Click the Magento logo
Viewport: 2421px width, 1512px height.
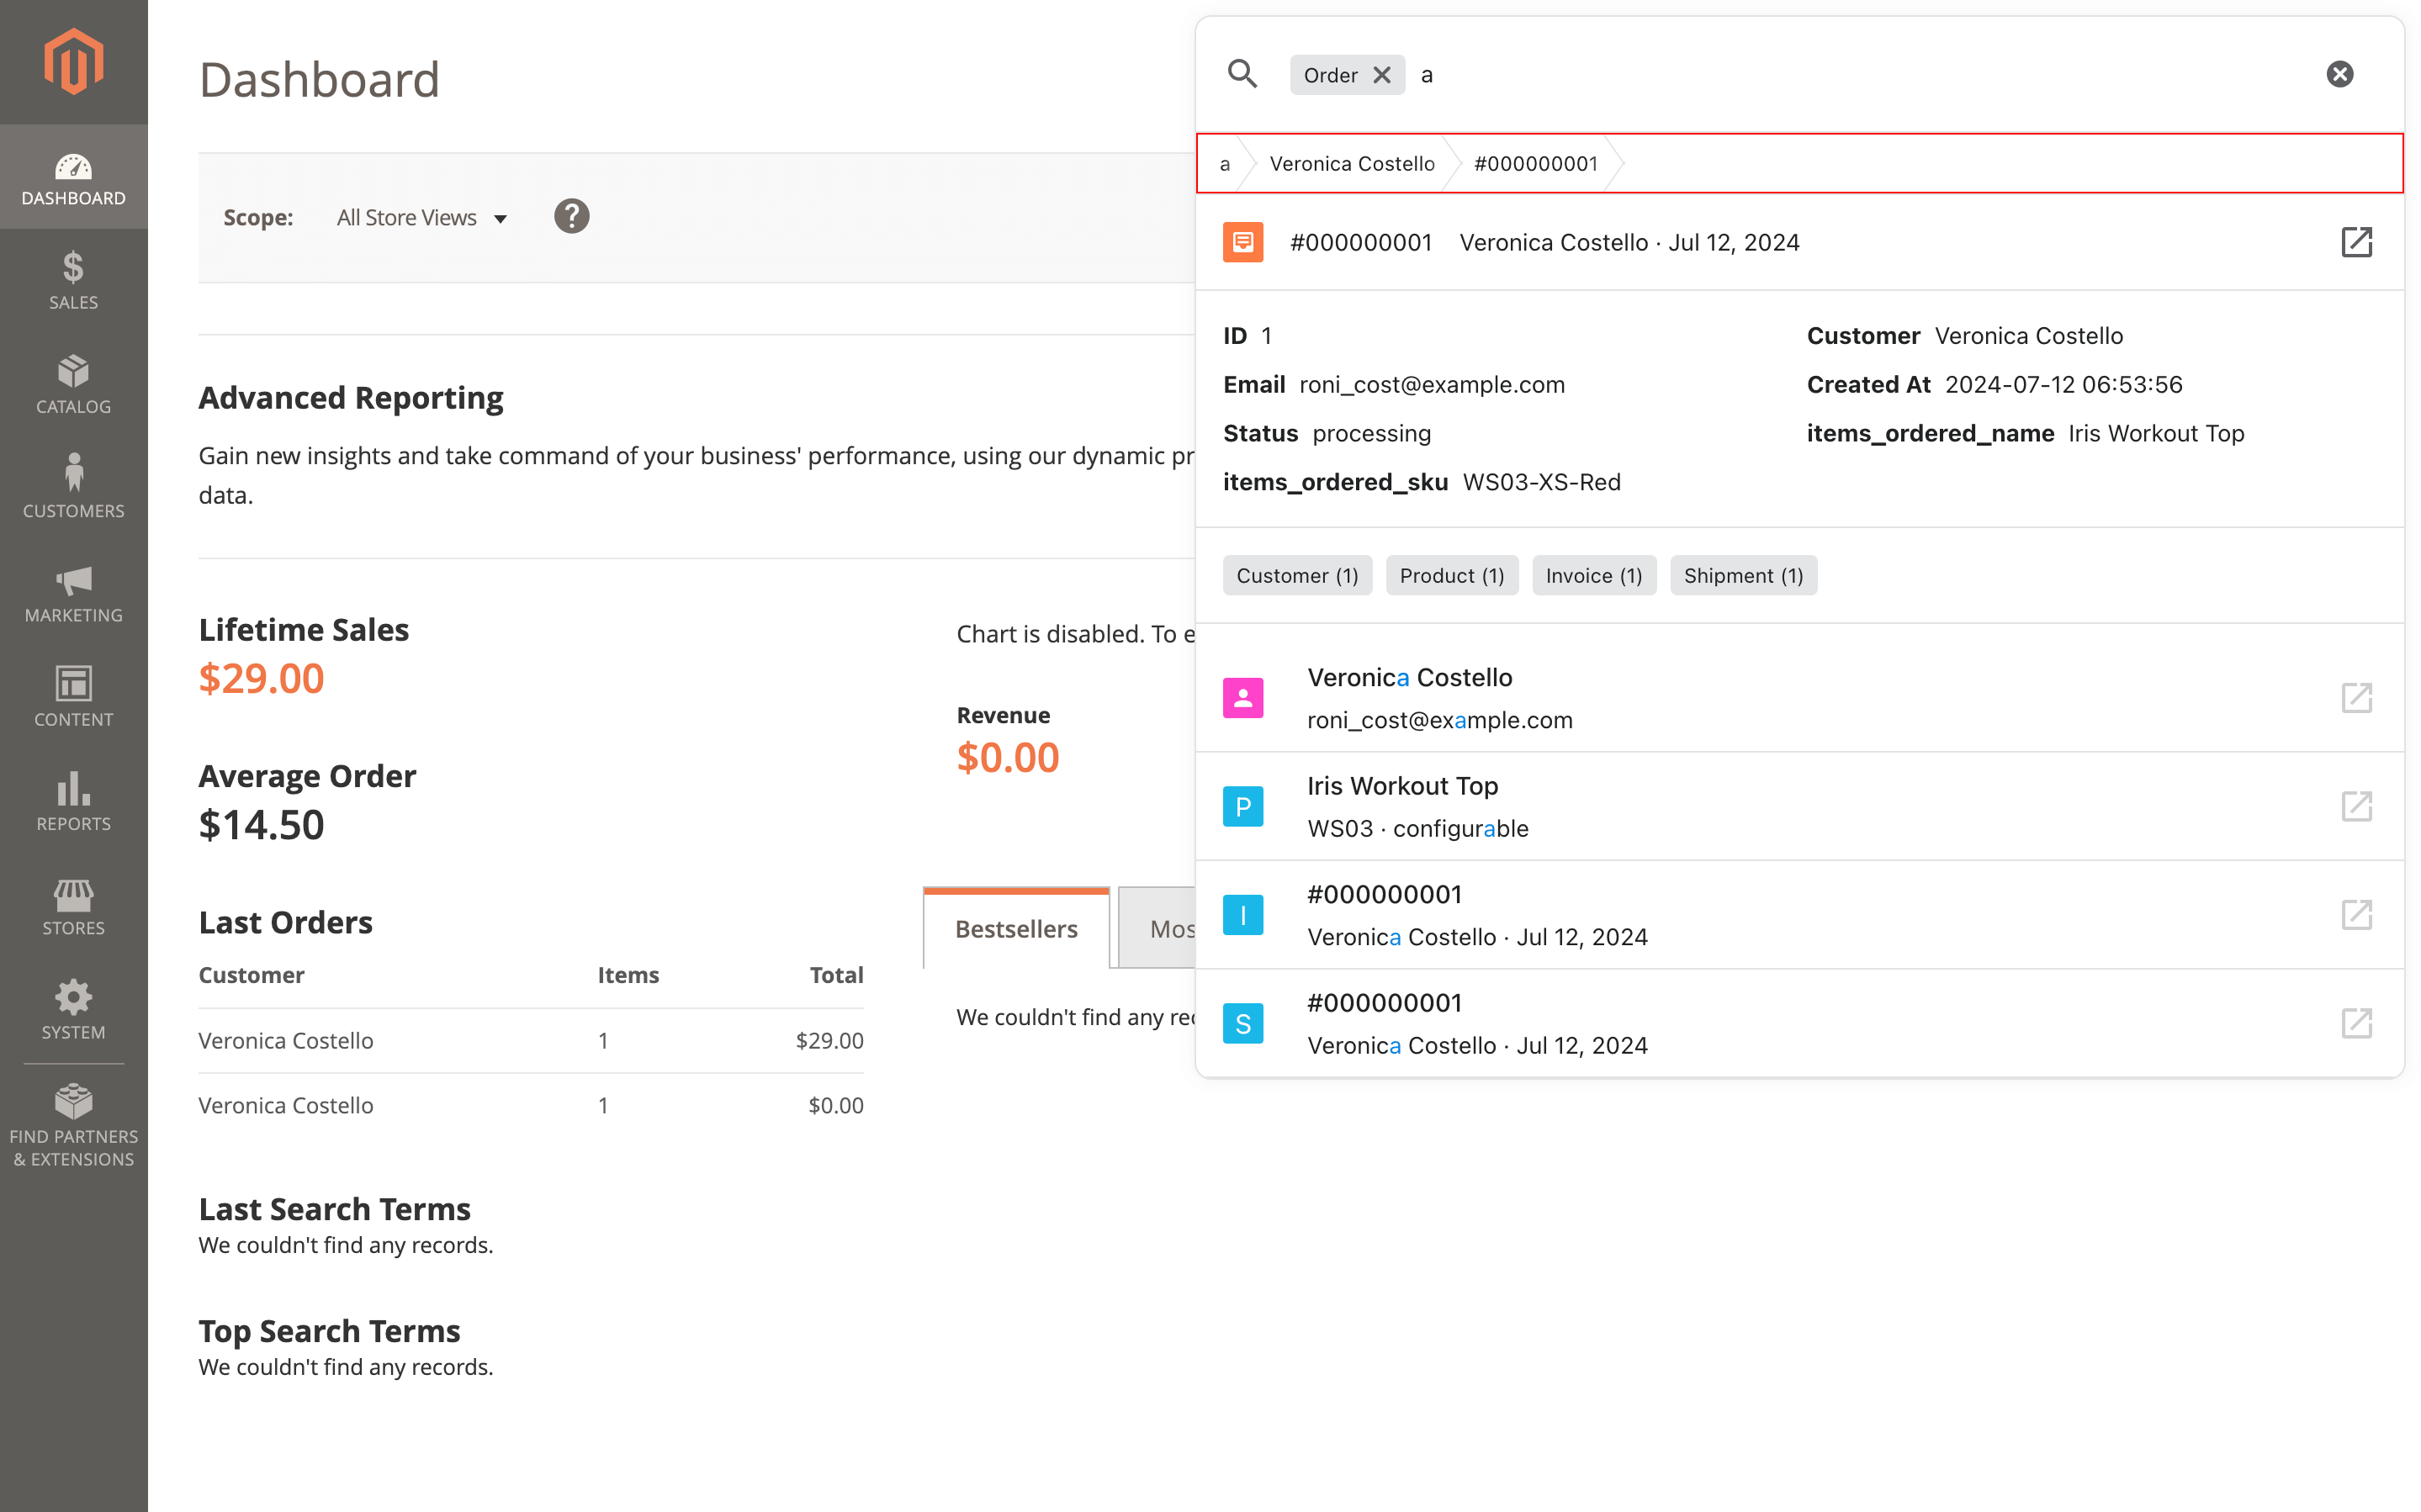[73, 62]
